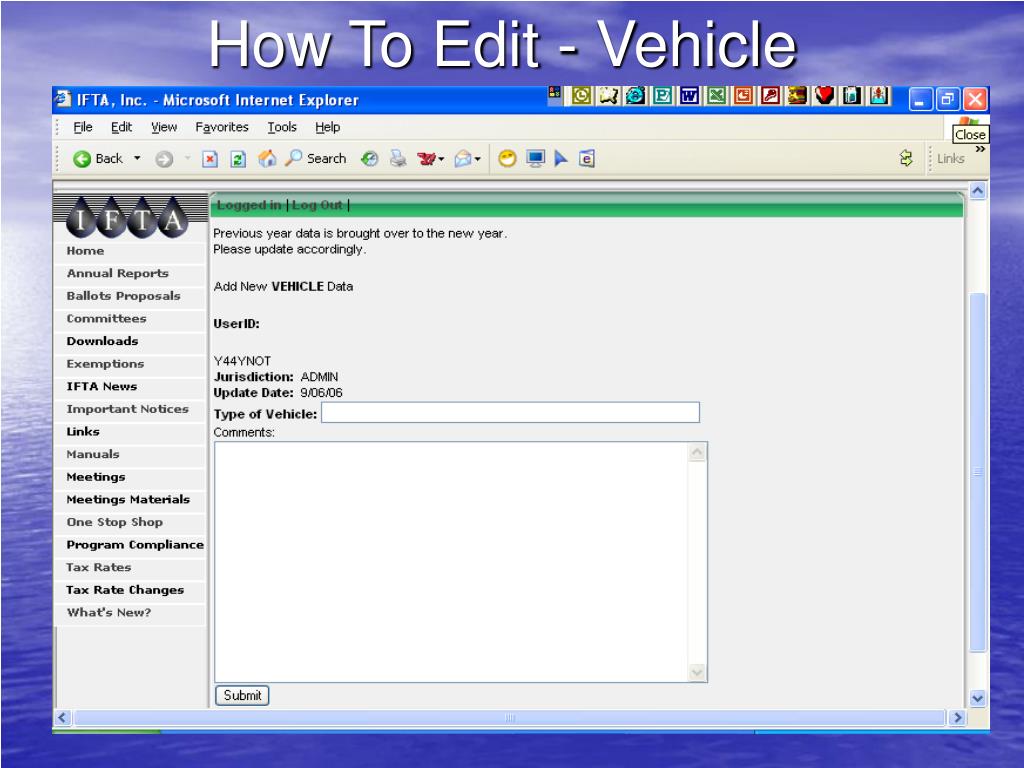Expand the Mail icon dropdown arrow
Image resolution: width=1024 pixels, height=768 pixels.
click(x=478, y=159)
